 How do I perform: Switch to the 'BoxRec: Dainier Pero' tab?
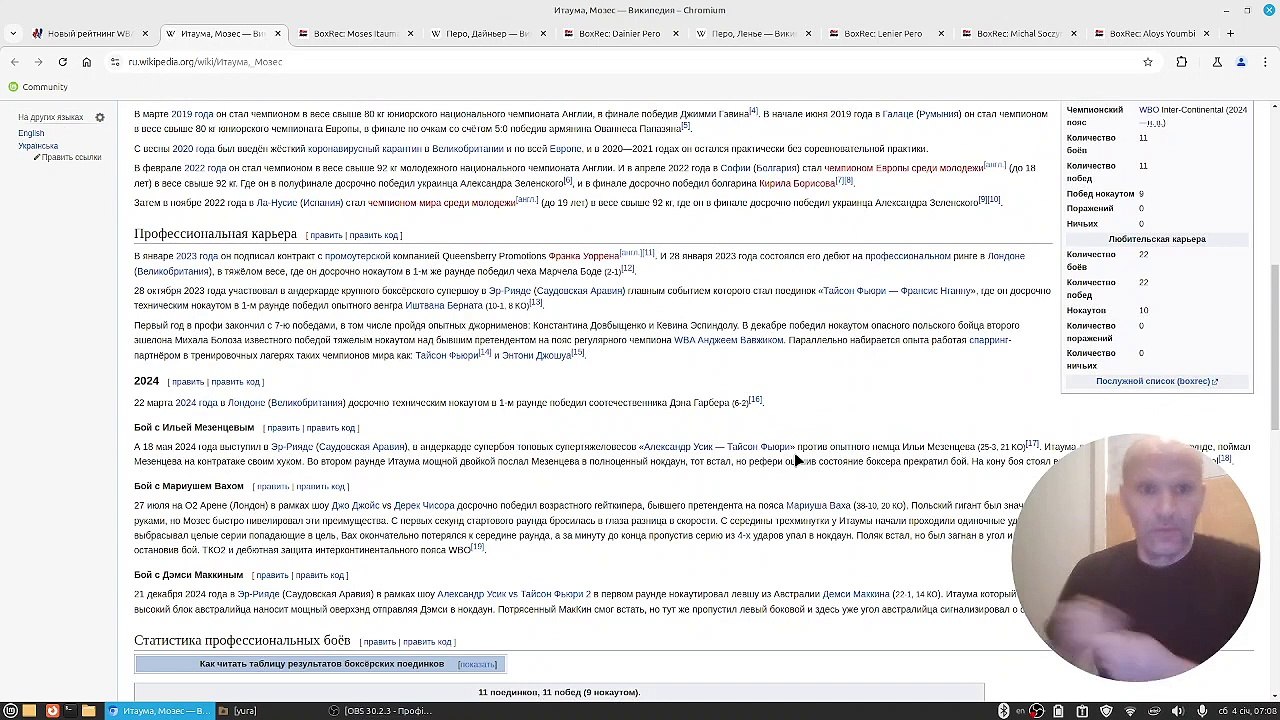(x=619, y=33)
